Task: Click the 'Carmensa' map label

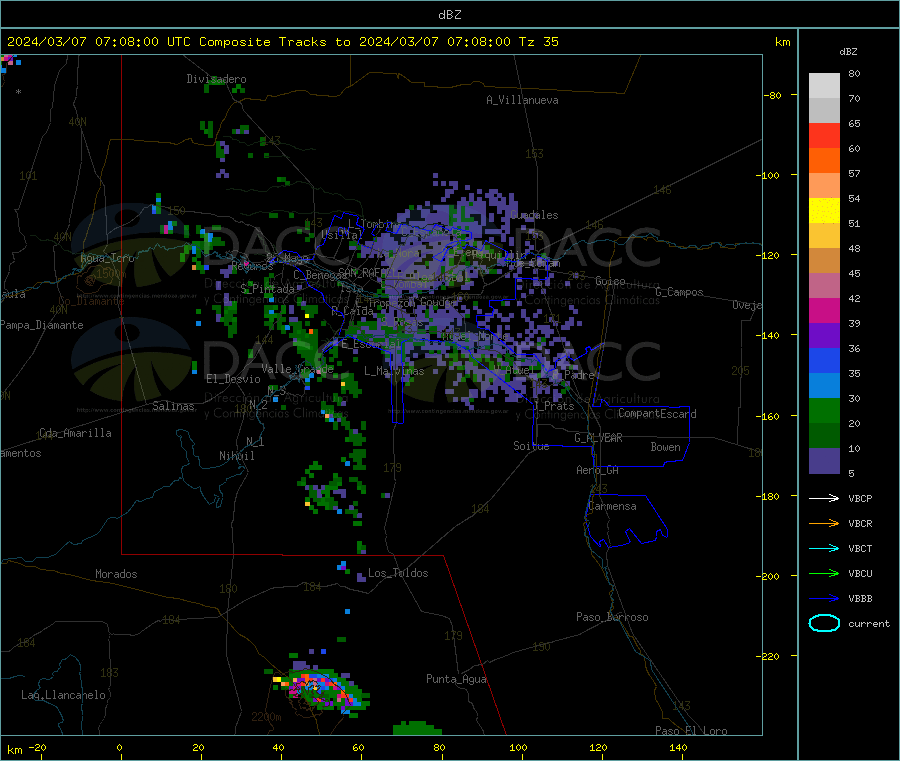Action: [612, 506]
